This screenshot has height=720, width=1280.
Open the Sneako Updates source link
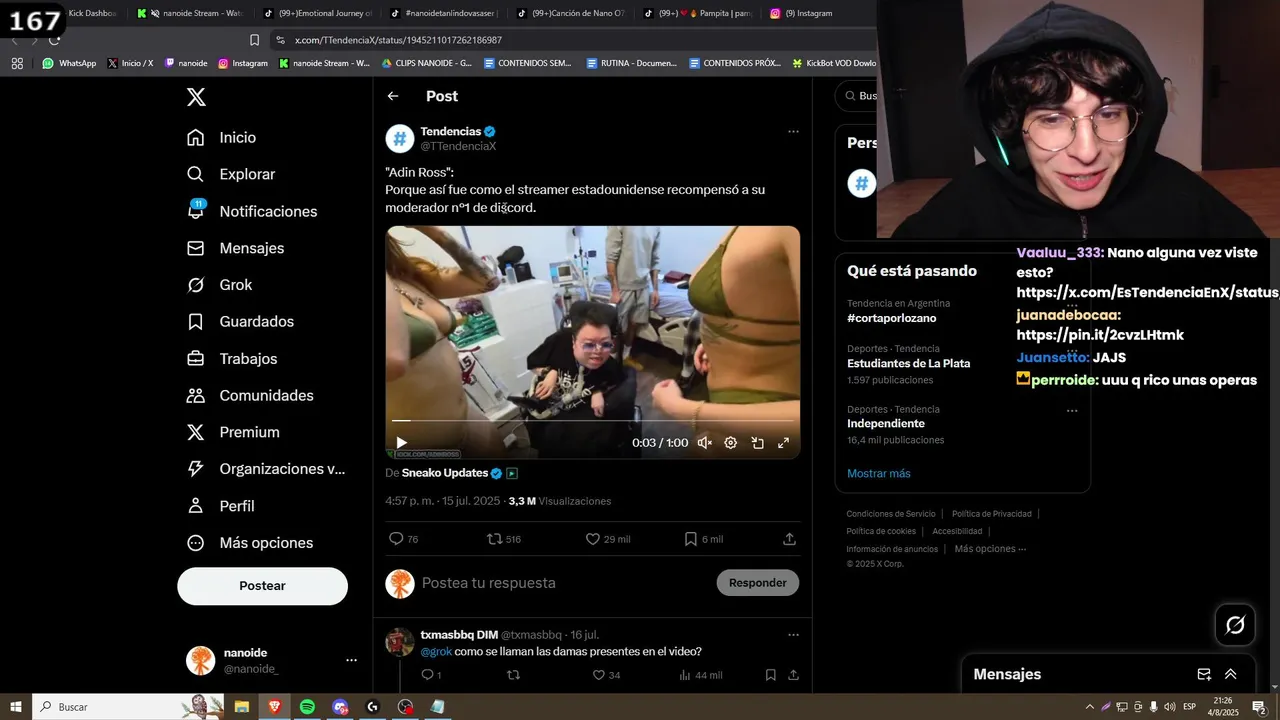click(445, 473)
